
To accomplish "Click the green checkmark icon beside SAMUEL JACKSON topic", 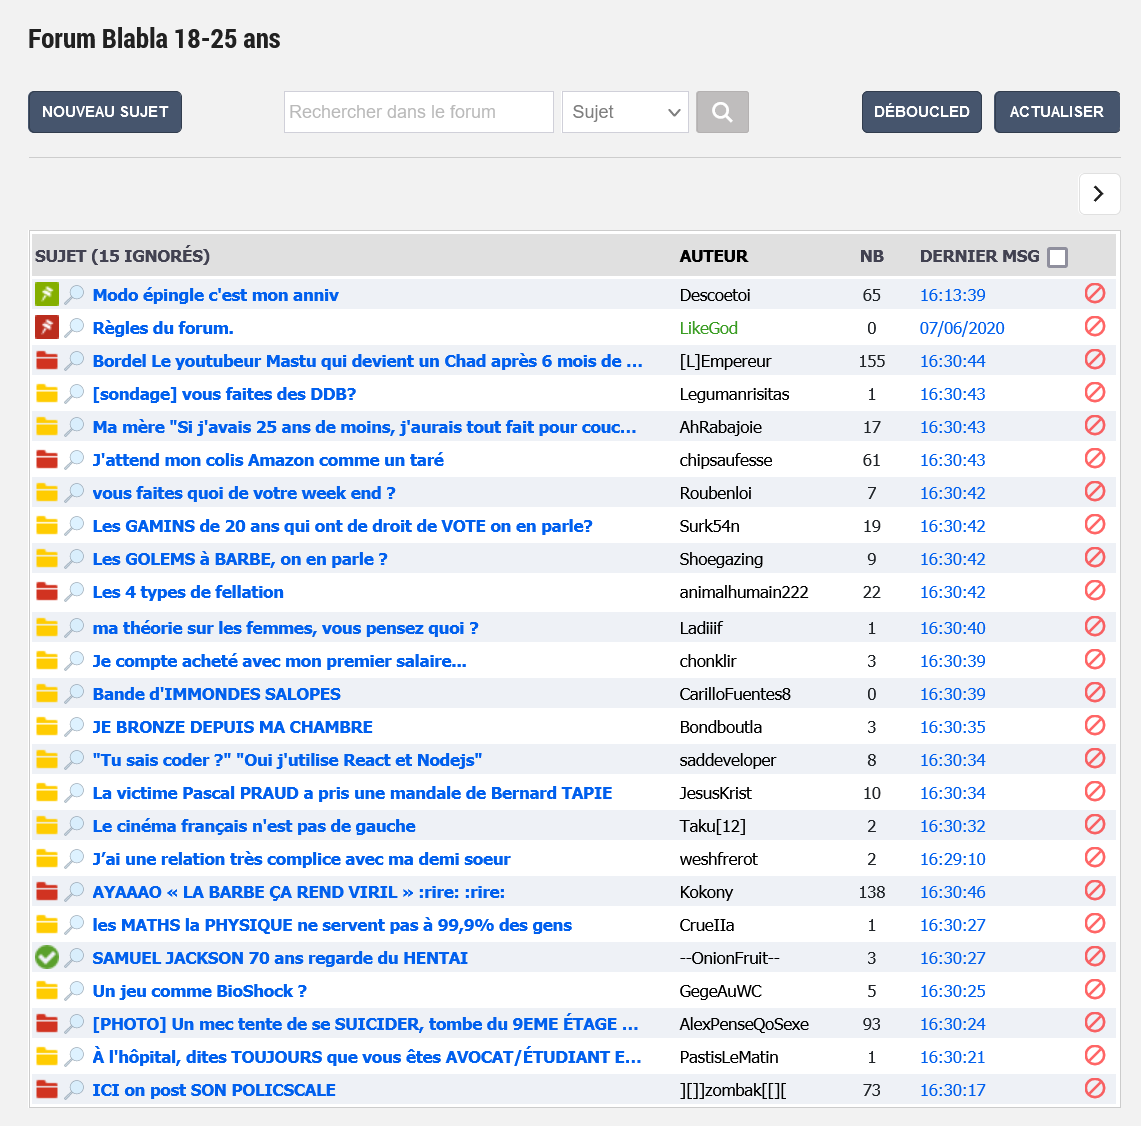I will pos(47,957).
